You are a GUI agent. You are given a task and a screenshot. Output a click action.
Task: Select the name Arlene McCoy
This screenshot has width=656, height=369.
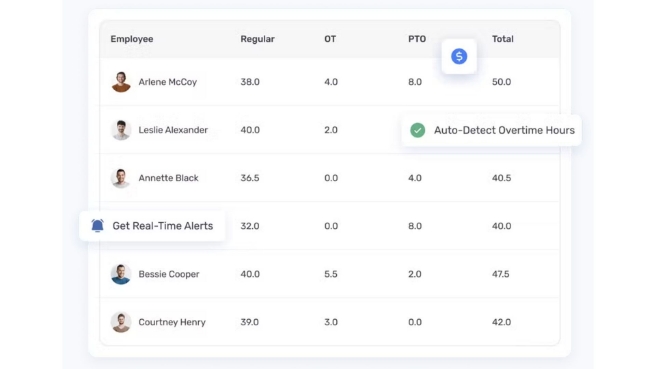point(168,82)
